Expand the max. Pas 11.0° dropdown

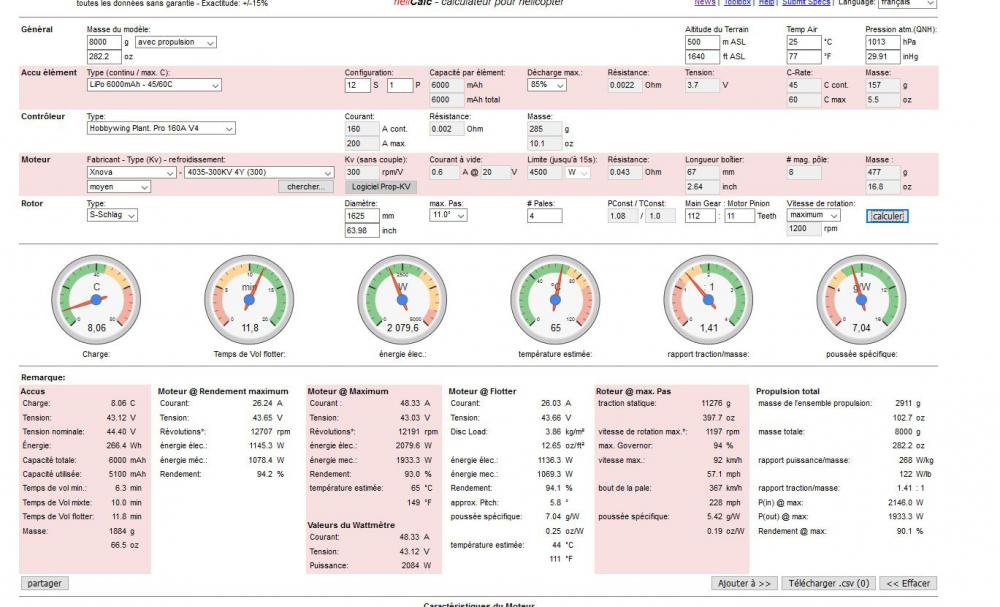point(448,216)
